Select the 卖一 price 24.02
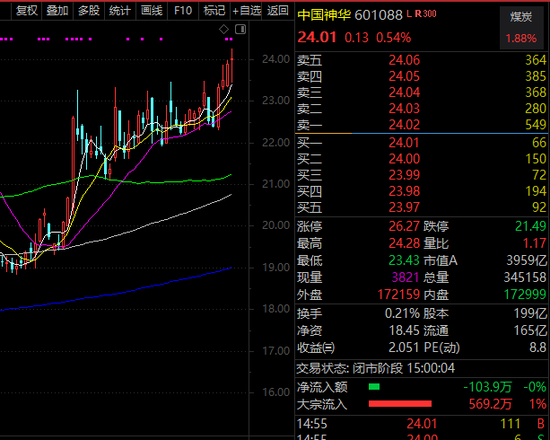The image size is (550, 440). 404,125
